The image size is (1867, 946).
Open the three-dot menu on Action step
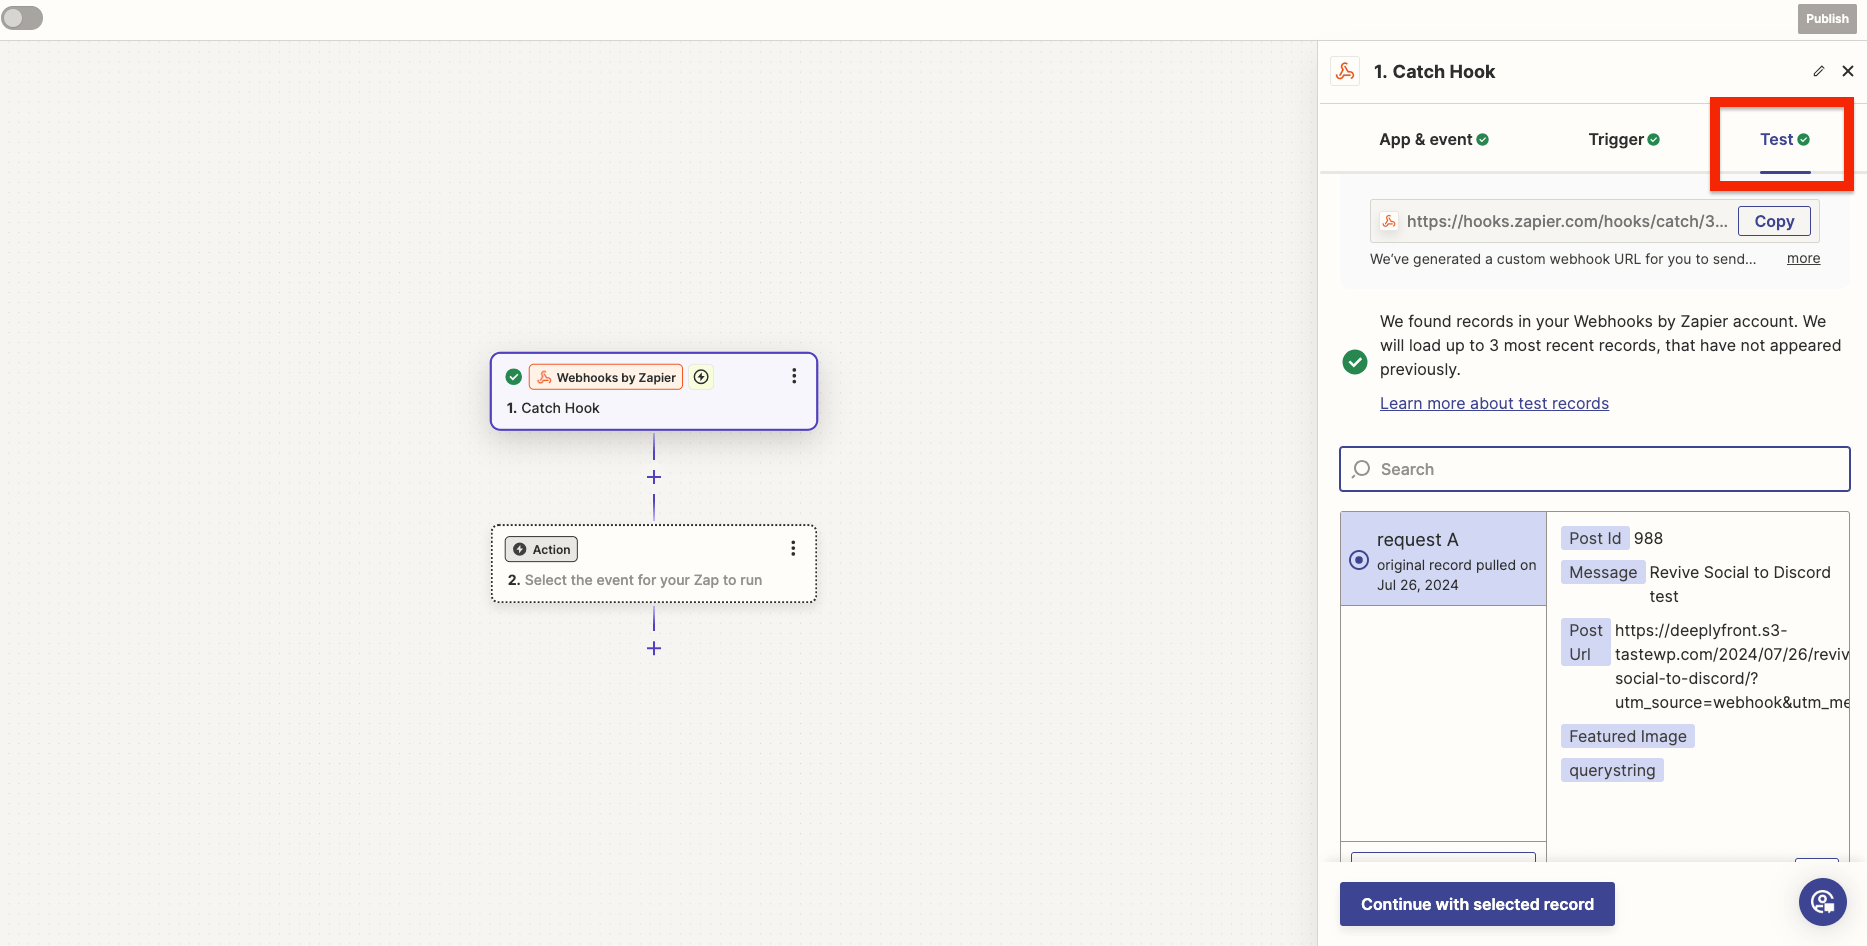tap(793, 548)
